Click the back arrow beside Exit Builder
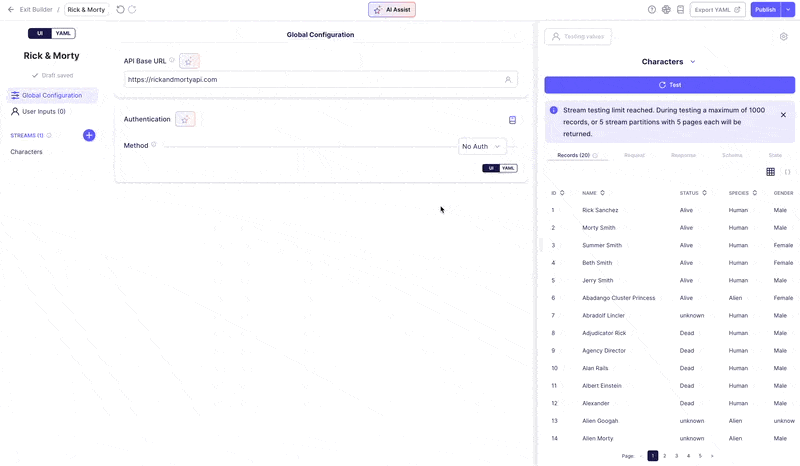This screenshot has width=800, height=466. point(11,10)
